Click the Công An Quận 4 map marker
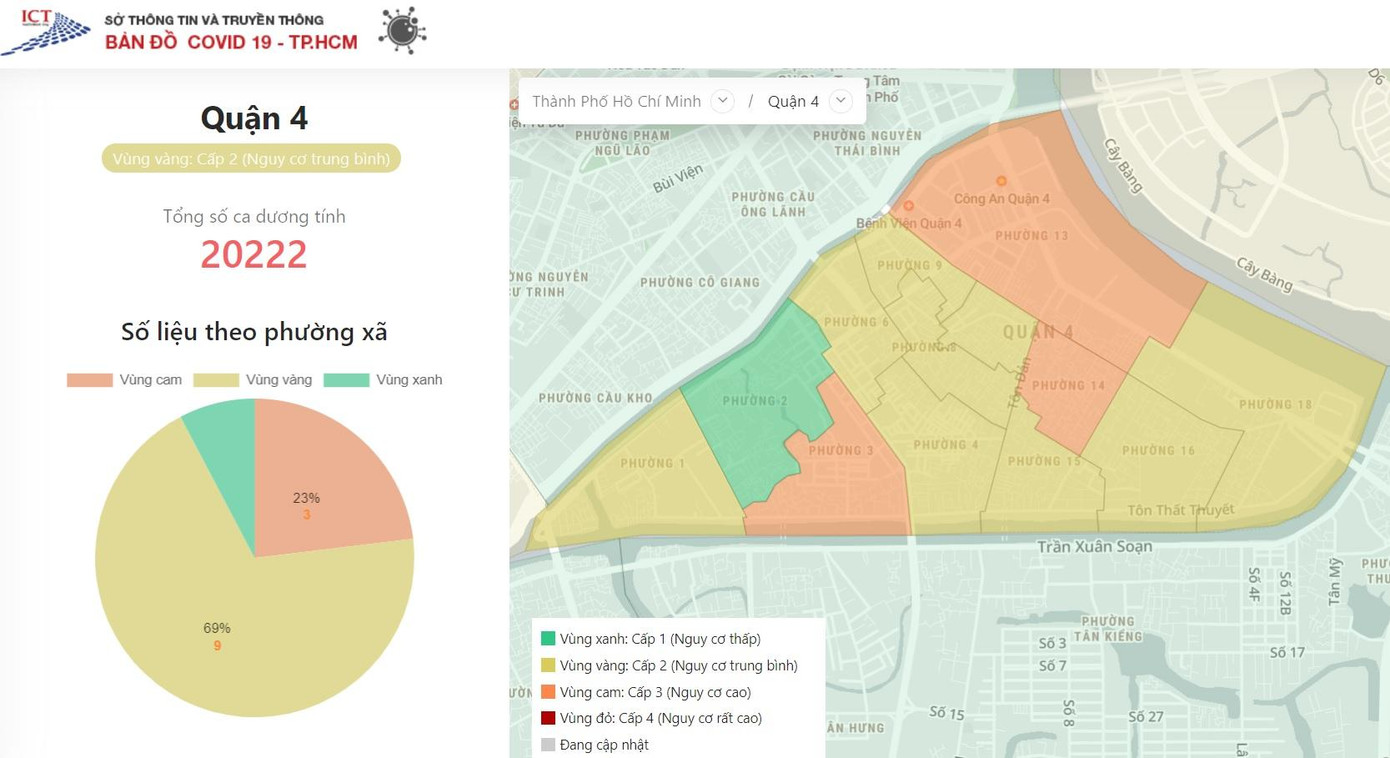 click(1001, 181)
